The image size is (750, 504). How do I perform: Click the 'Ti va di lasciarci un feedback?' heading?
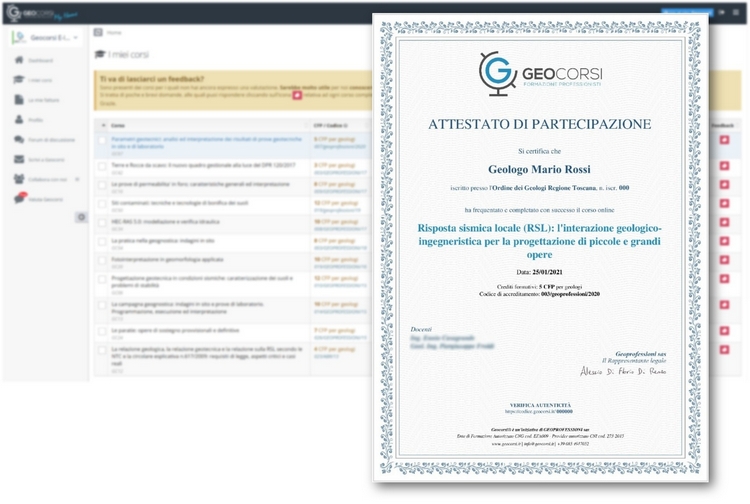click(152, 79)
